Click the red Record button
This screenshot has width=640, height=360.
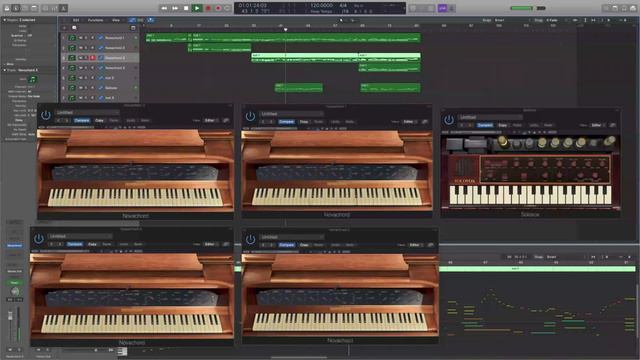coord(208,8)
